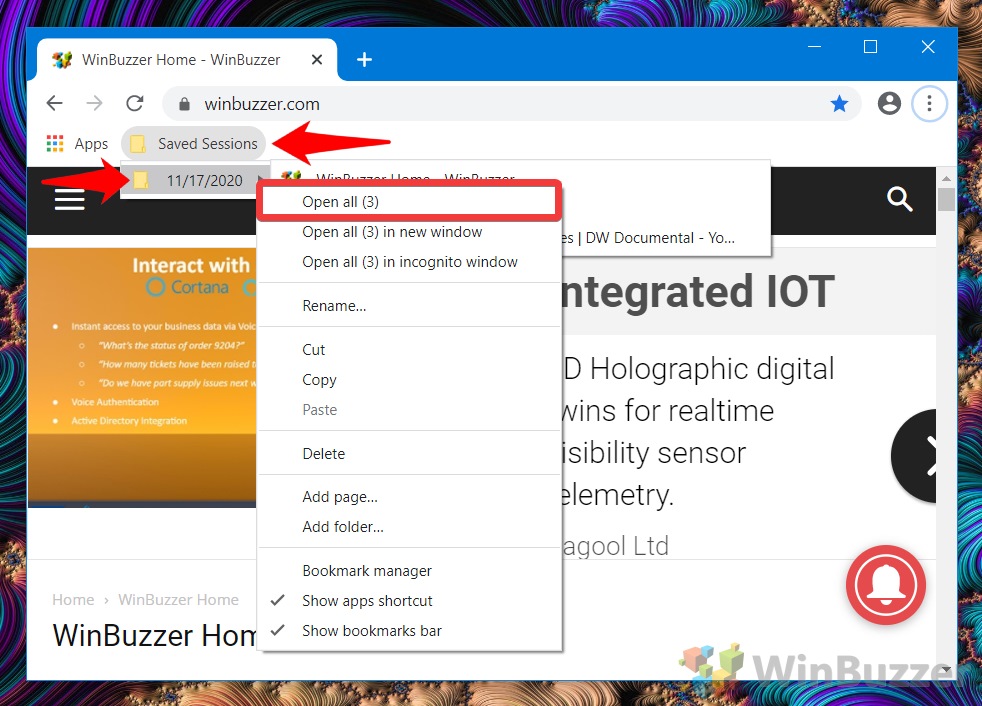
Task: Select Delete in context menu
Action: click(x=408, y=454)
